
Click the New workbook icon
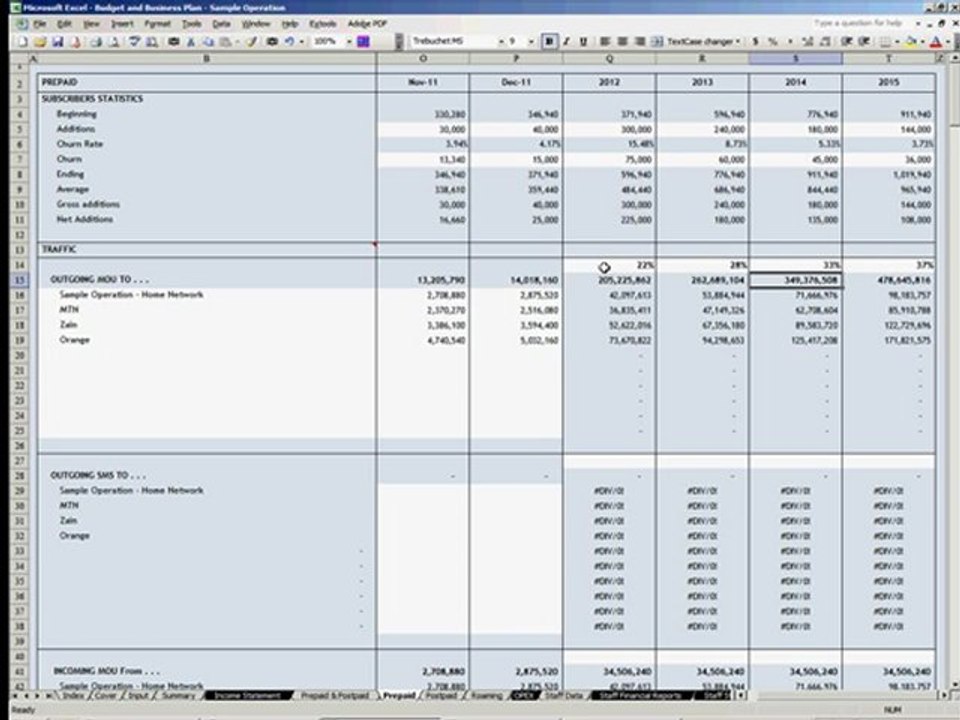point(23,42)
